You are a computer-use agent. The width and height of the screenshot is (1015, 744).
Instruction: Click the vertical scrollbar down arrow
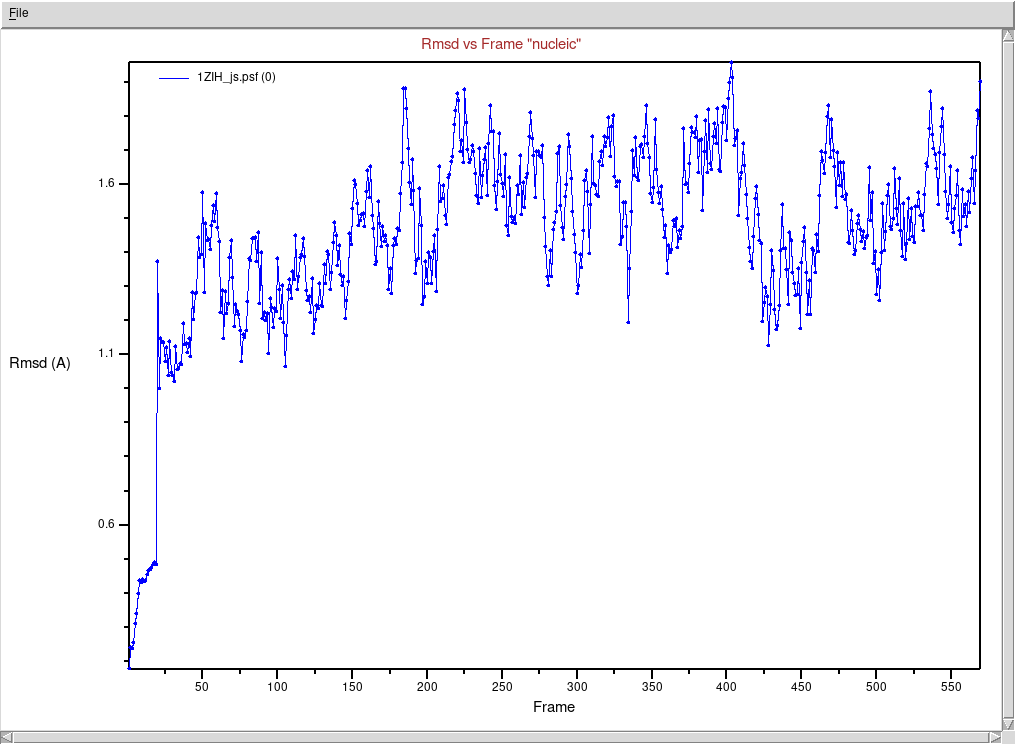point(1008,724)
